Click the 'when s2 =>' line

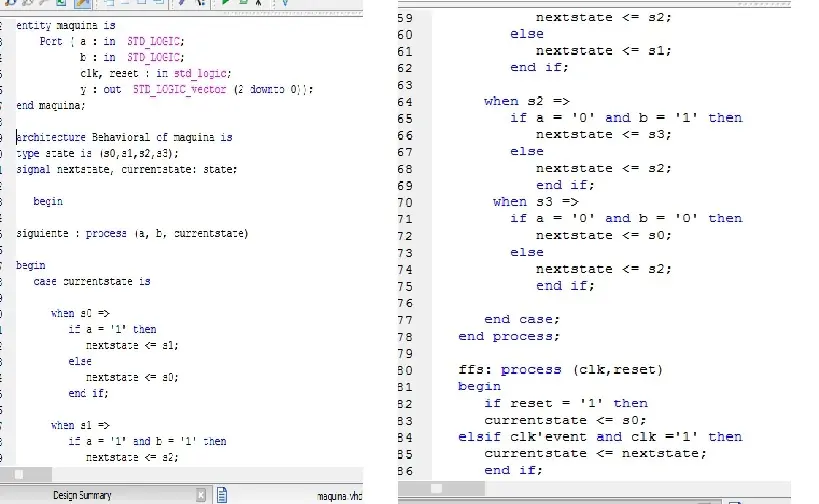click(526, 101)
